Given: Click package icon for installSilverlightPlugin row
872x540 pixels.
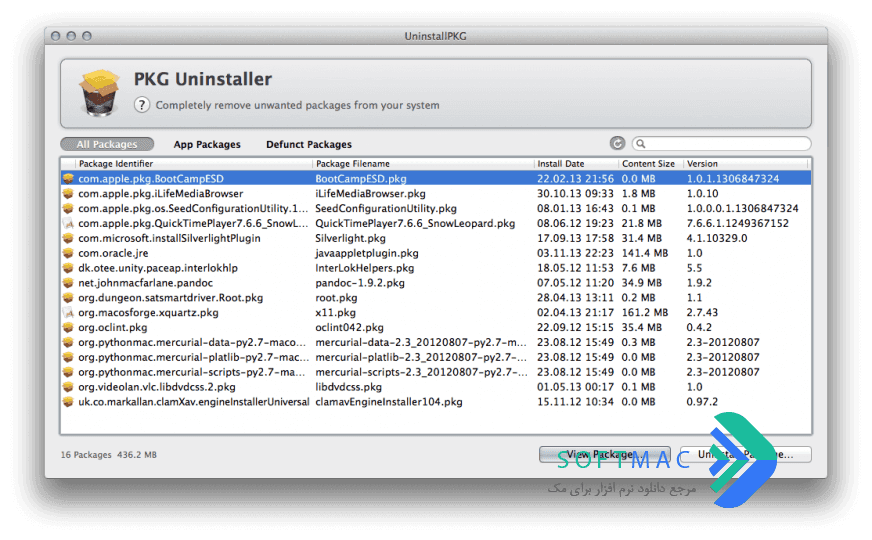Looking at the screenshot, I should click(x=68, y=238).
